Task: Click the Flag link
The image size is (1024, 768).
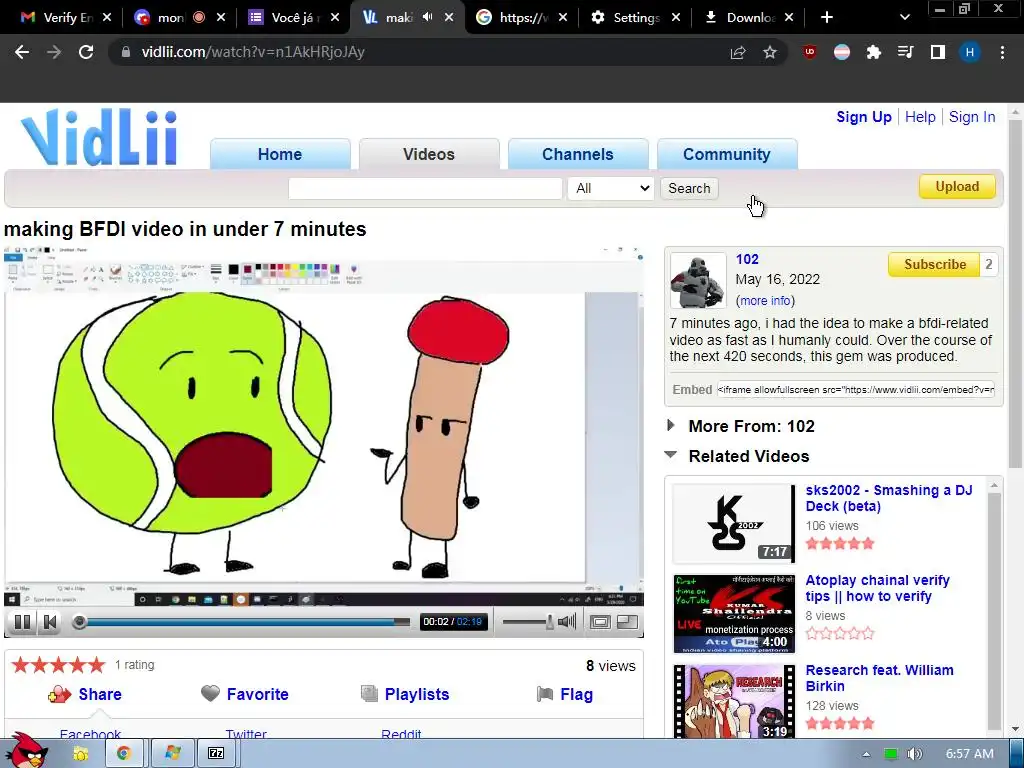Action: (x=576, y=694)
